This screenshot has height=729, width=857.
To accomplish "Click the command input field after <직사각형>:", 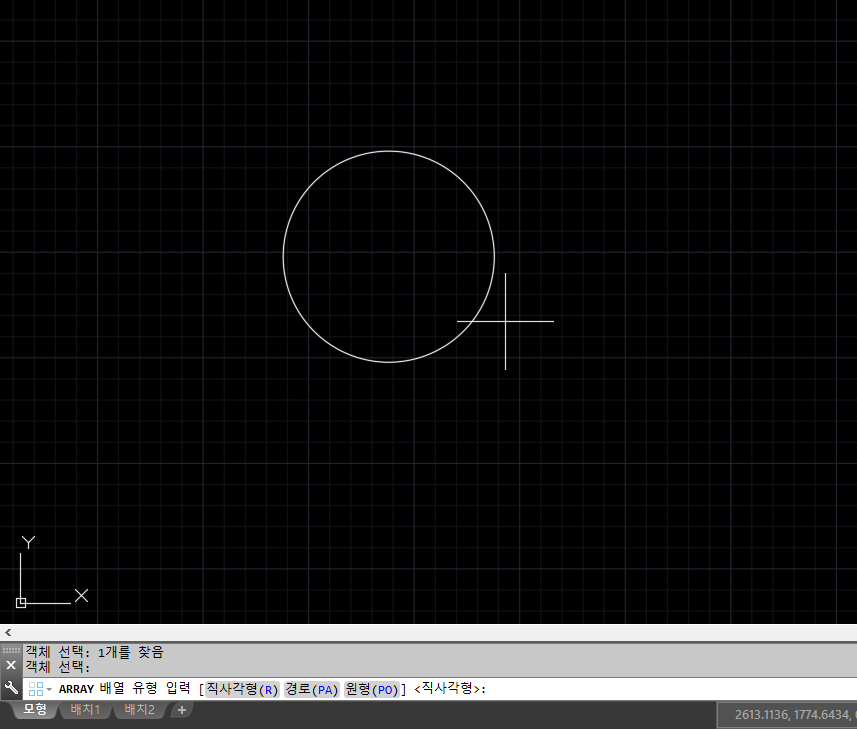I will click(670, 689).
